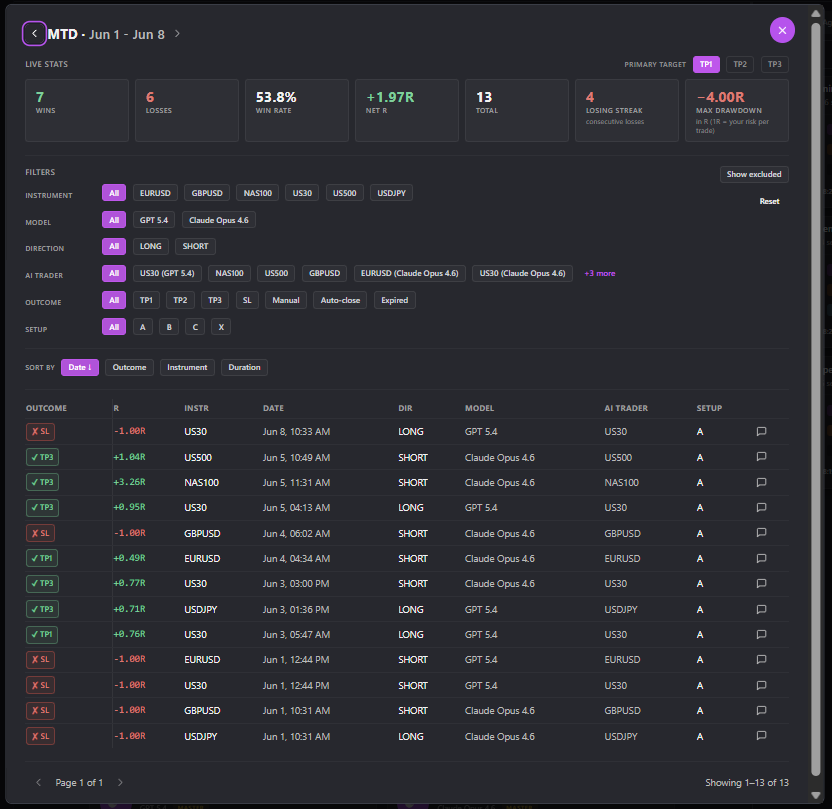832x809 pixels.
Task: Go to next page in pagination
Action: (x=120, y=782)
